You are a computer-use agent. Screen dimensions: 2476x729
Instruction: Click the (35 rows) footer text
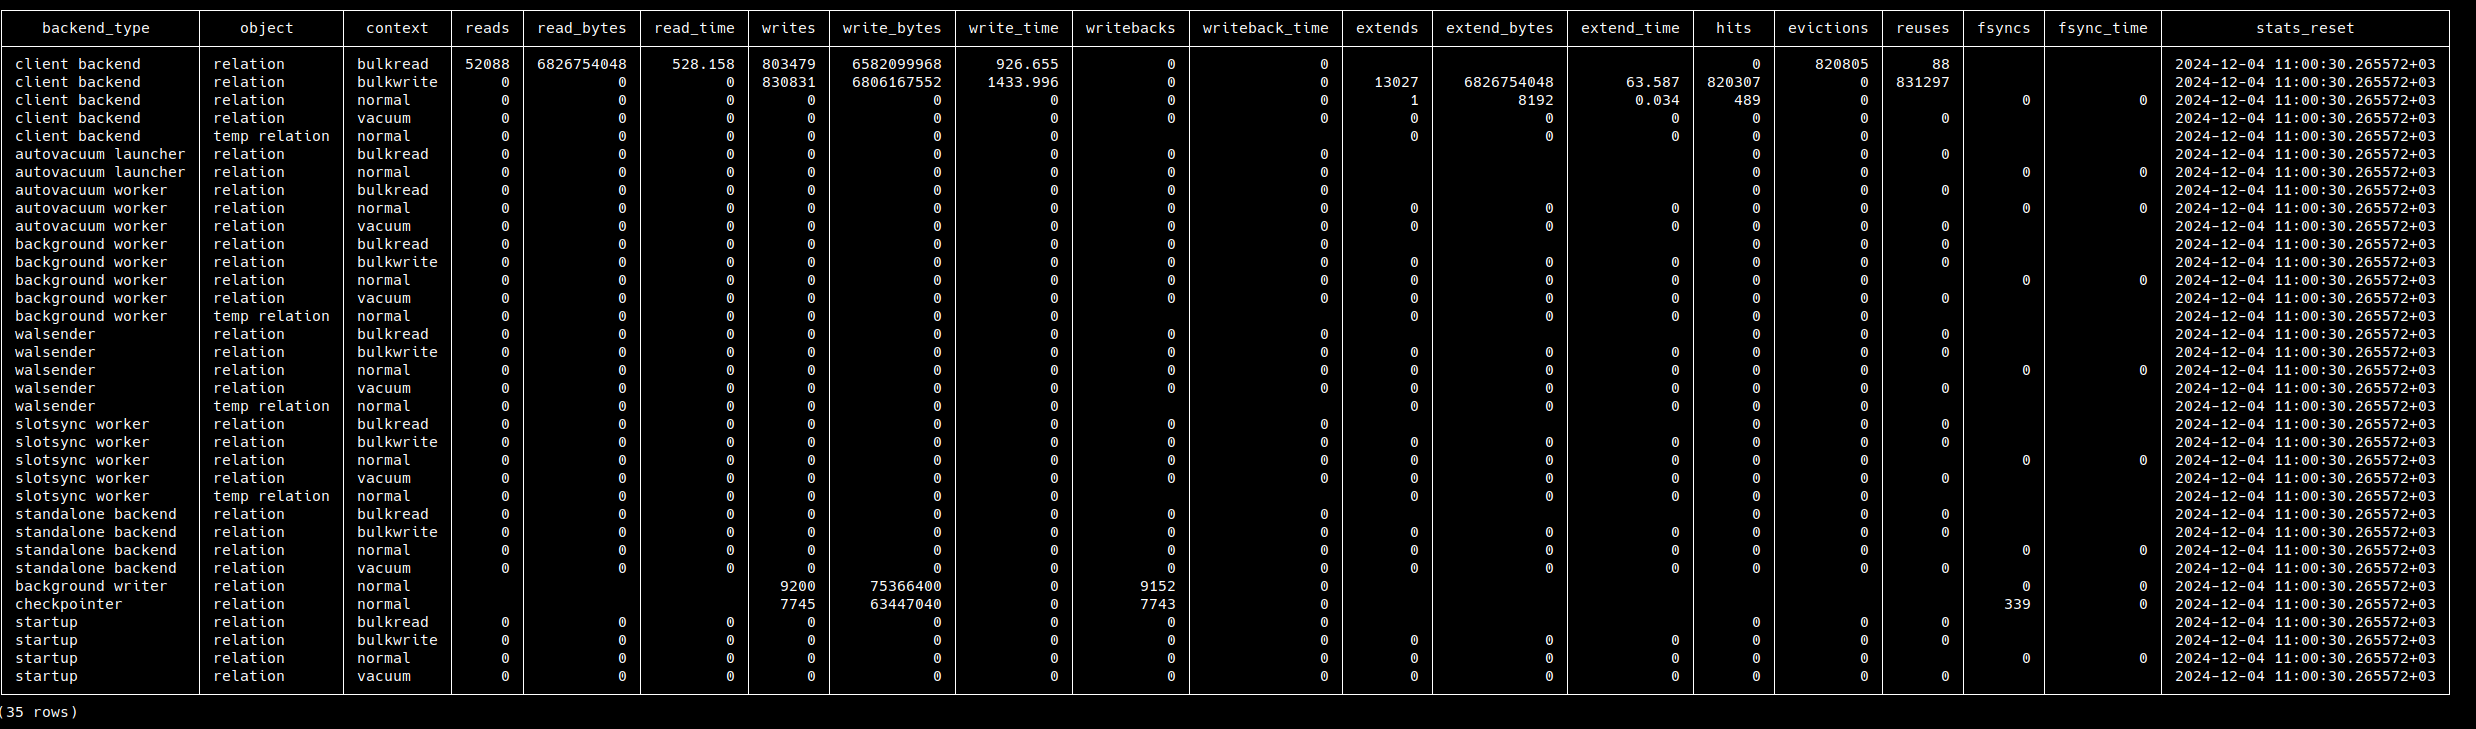[x=40, y=712]
